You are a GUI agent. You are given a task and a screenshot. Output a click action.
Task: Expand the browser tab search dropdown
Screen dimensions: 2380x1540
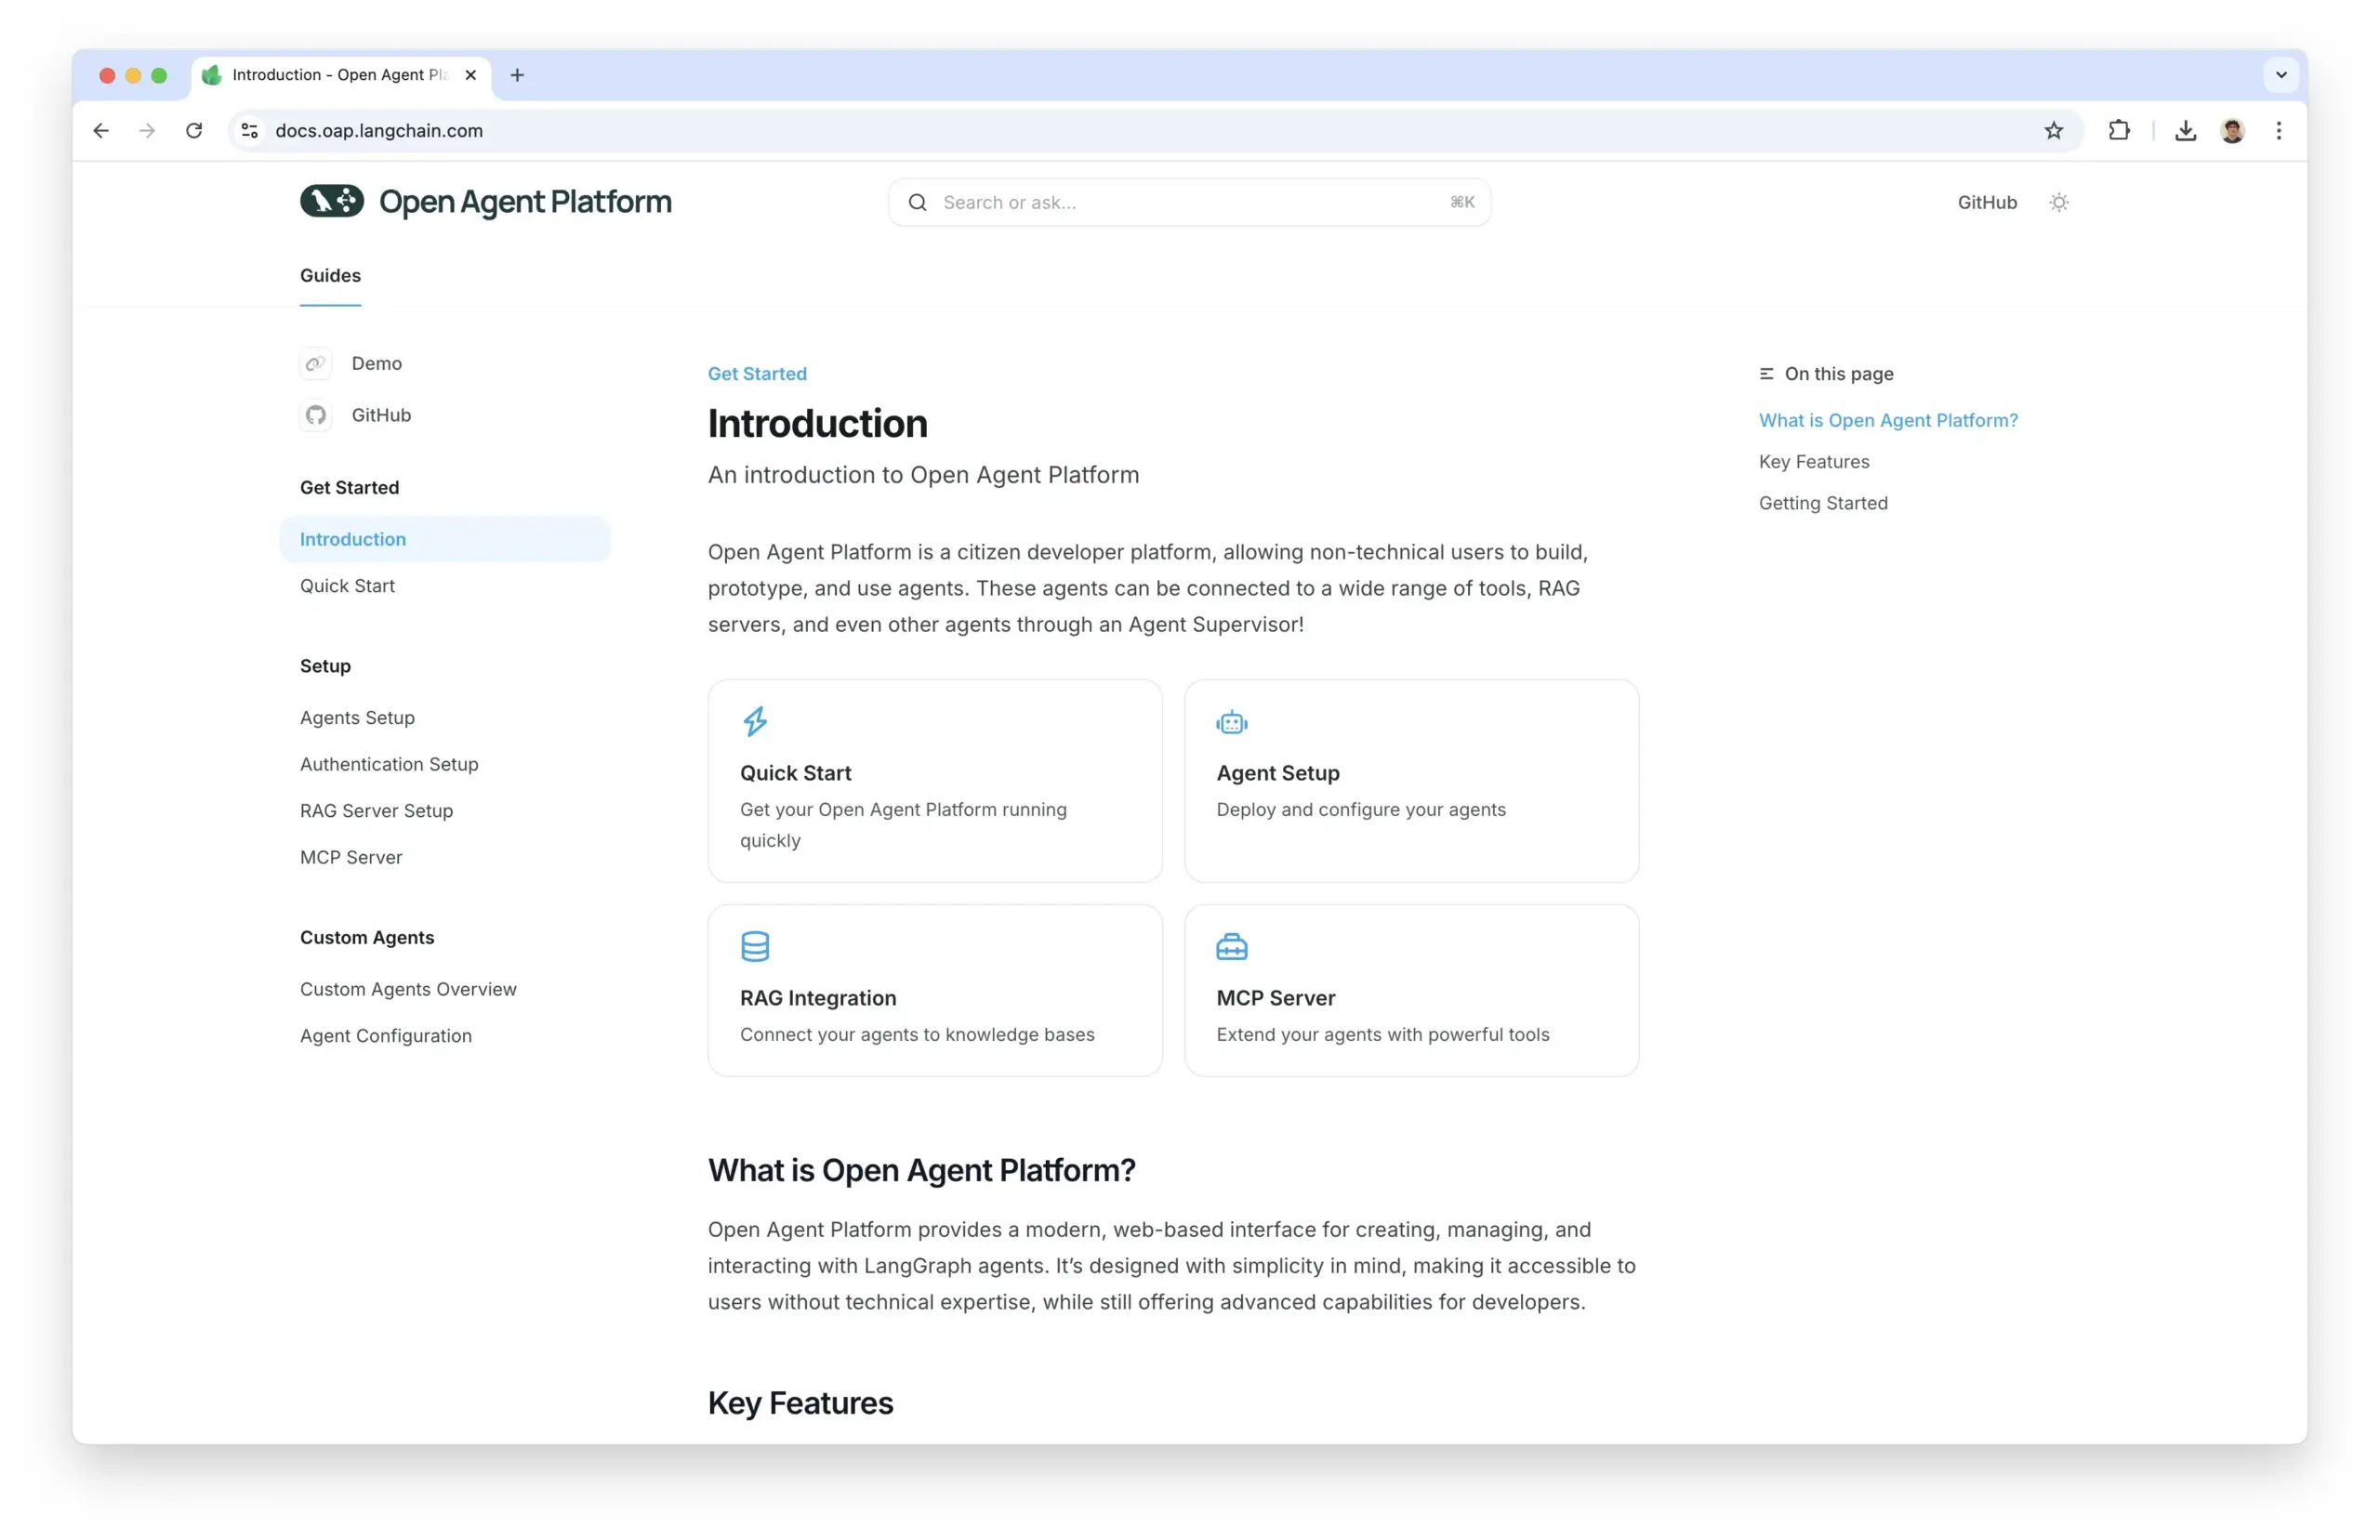click(2281, 75)
